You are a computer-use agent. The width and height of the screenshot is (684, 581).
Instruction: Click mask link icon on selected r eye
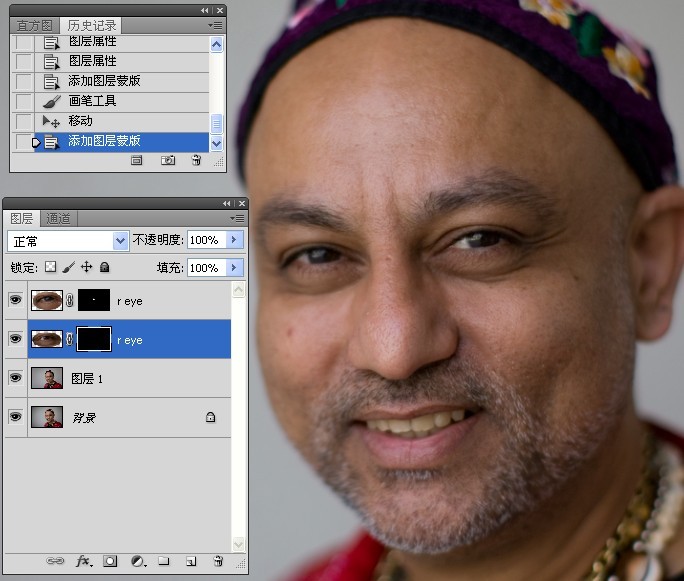tap(70, 339)
